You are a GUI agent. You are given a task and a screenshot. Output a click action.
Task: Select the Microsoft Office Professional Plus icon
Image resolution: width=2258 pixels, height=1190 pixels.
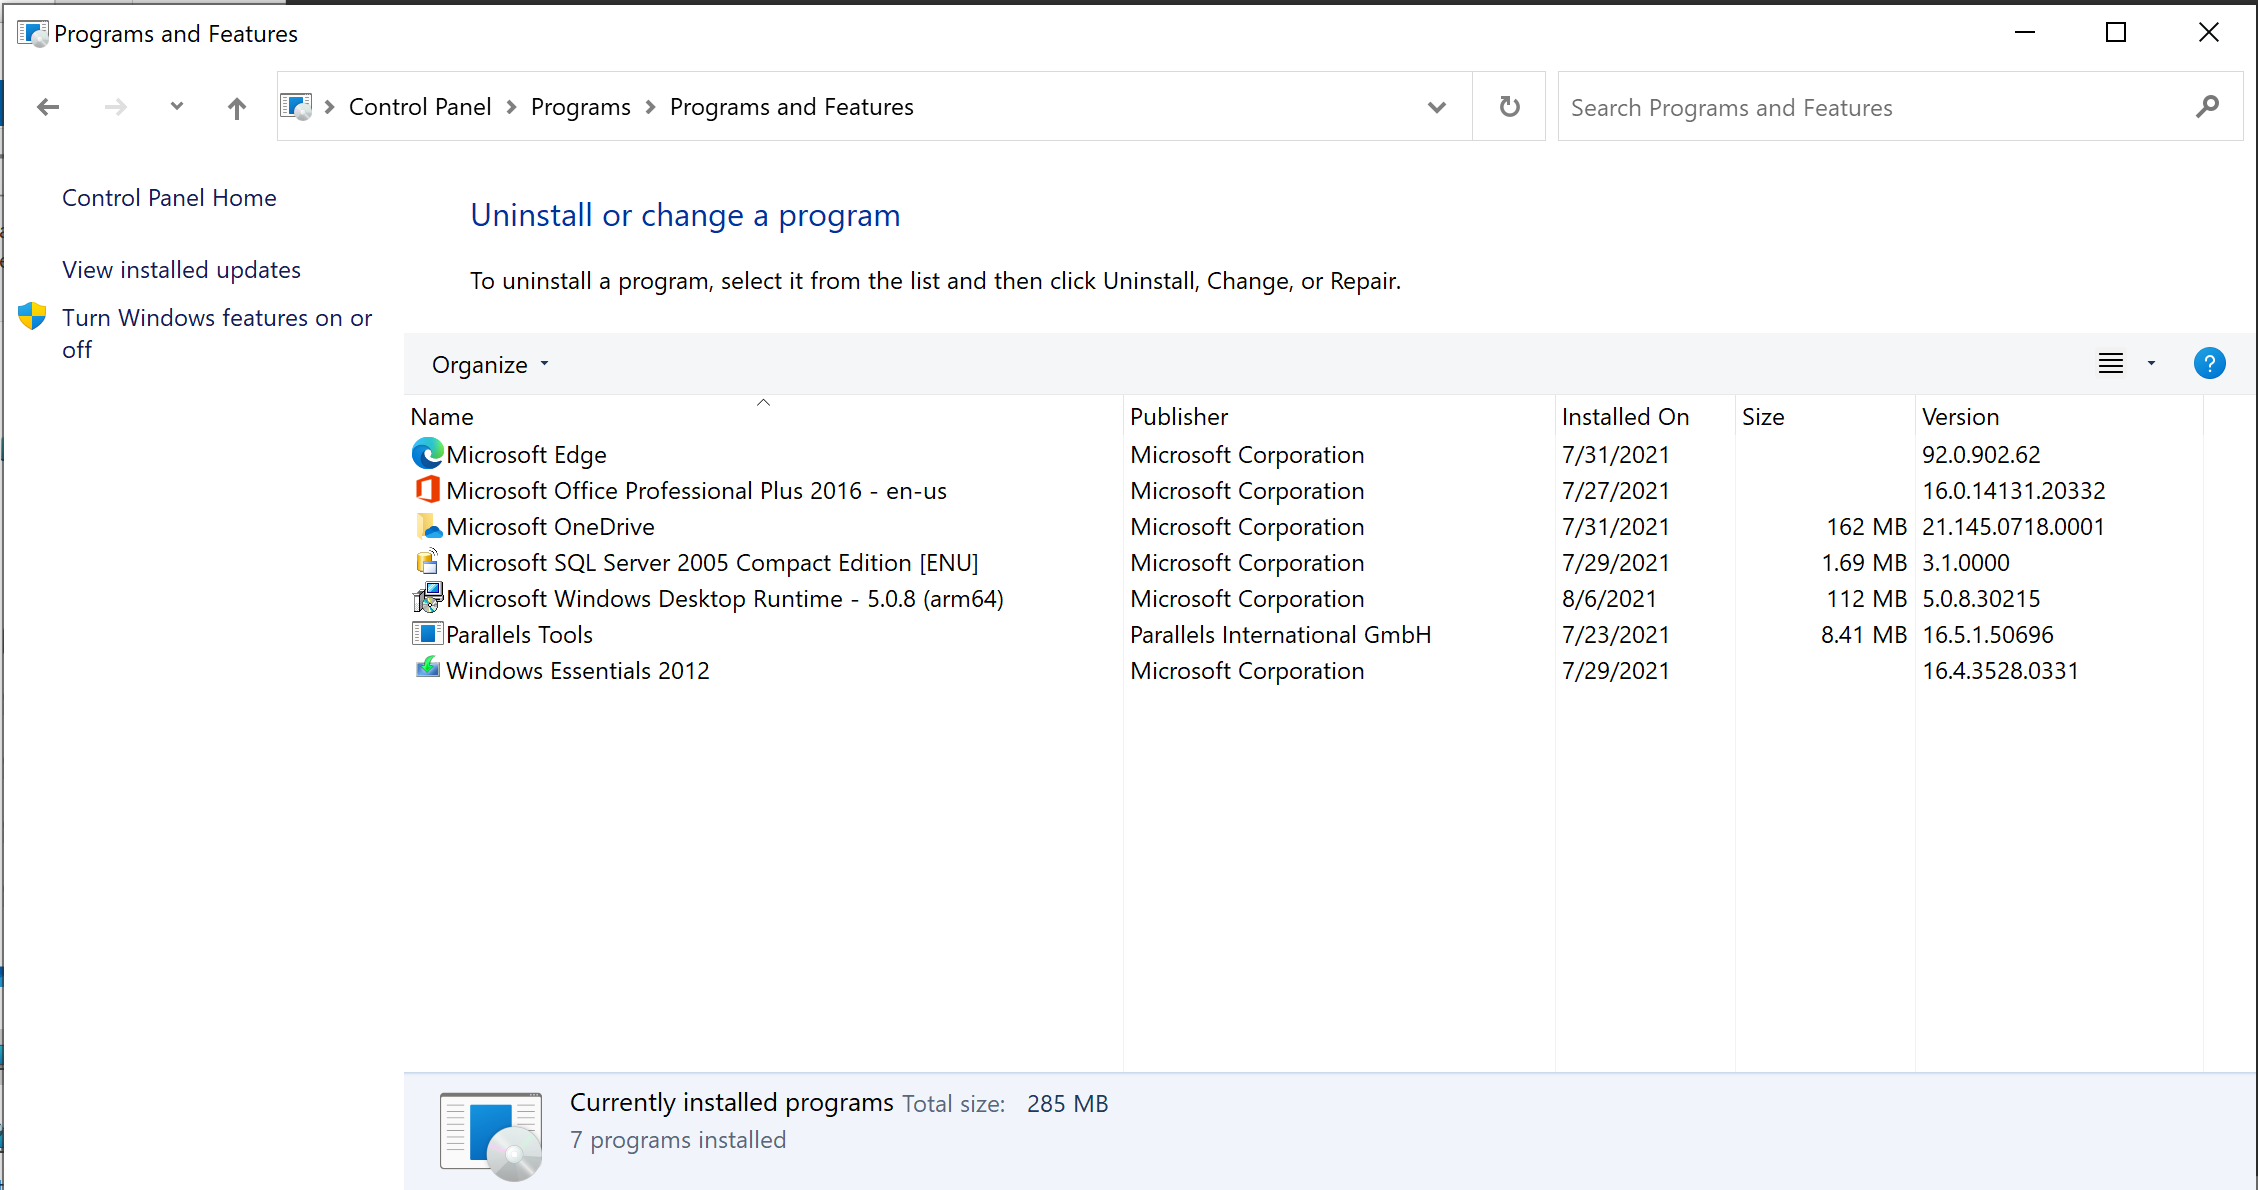click(427, 490)
